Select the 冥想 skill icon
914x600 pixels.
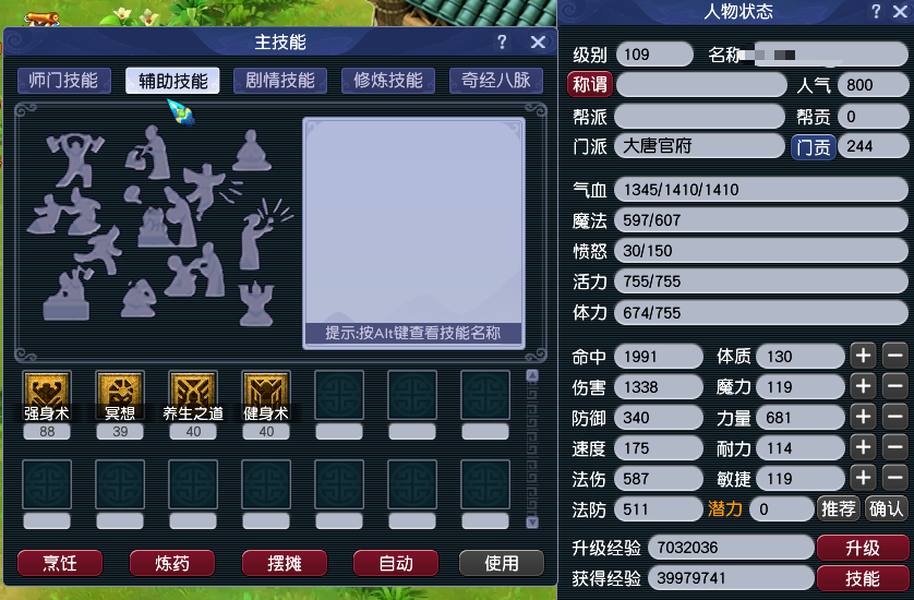[120, 390]
